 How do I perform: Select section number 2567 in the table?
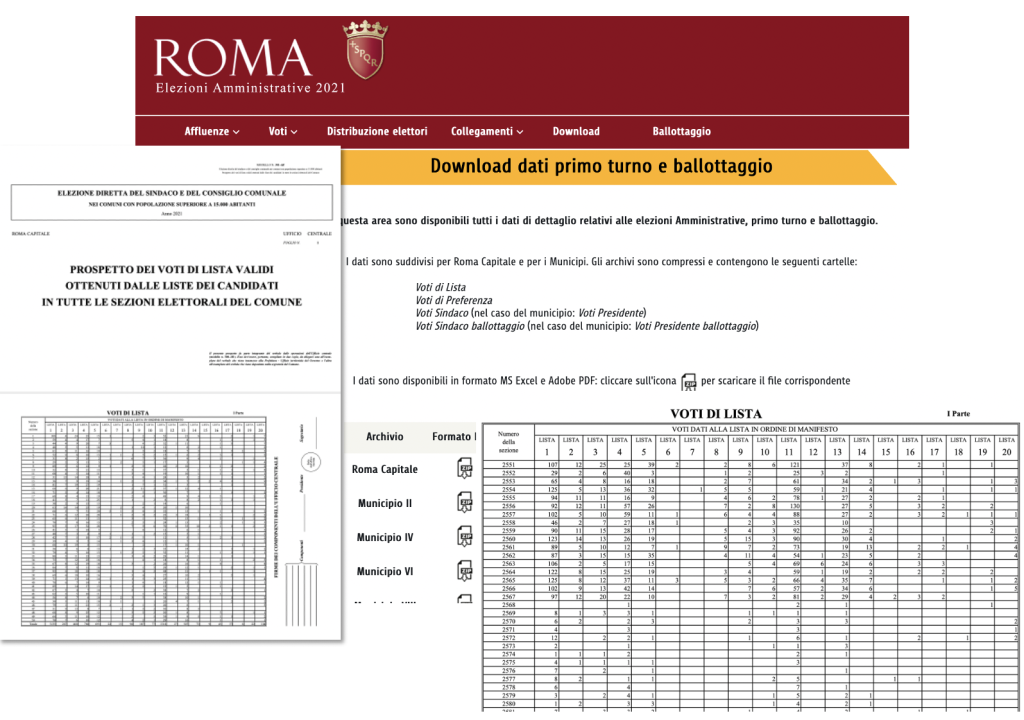point(508,597)
